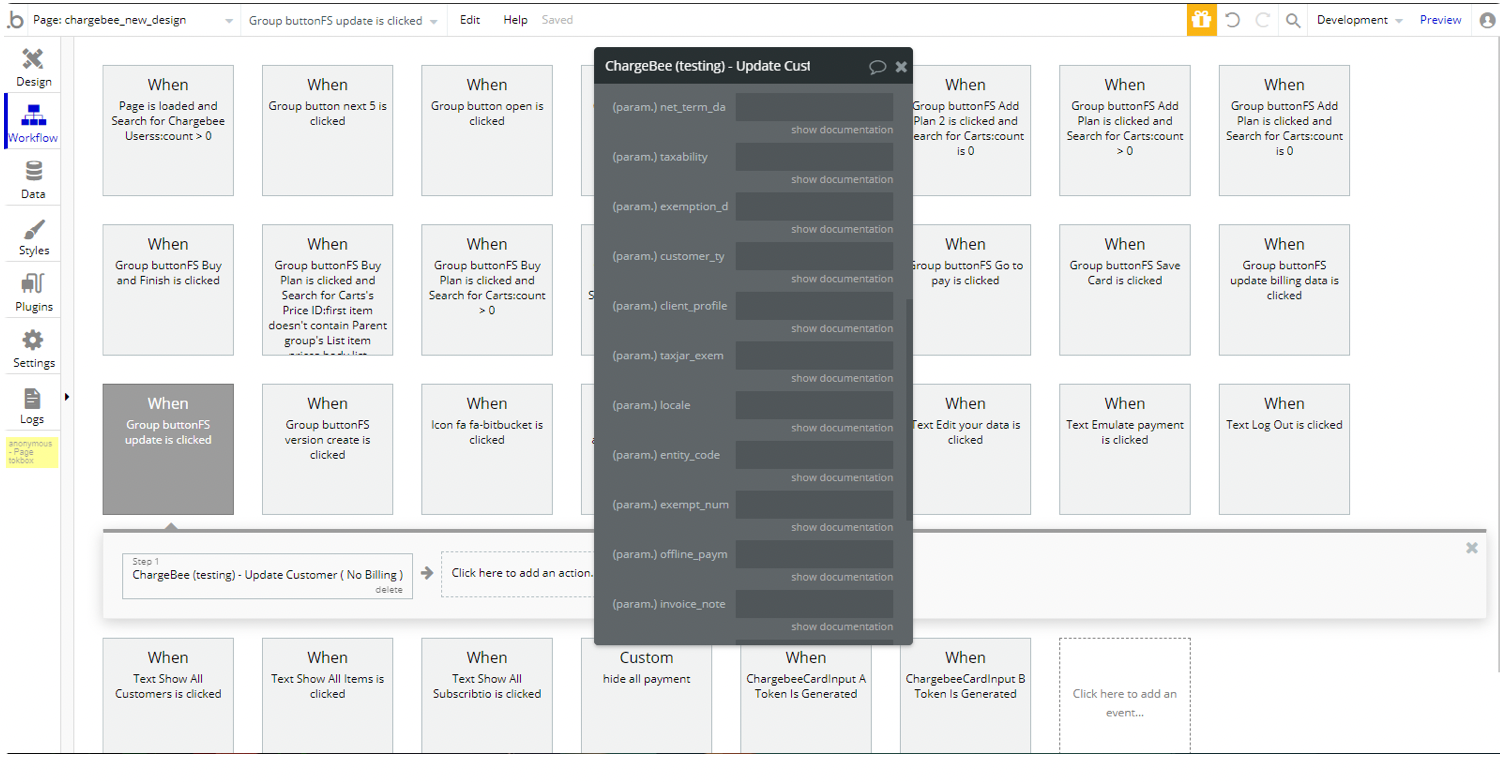1500x782 pixels.
Task: Show documentation under invoice_note parameter
Action: [842, 627]
